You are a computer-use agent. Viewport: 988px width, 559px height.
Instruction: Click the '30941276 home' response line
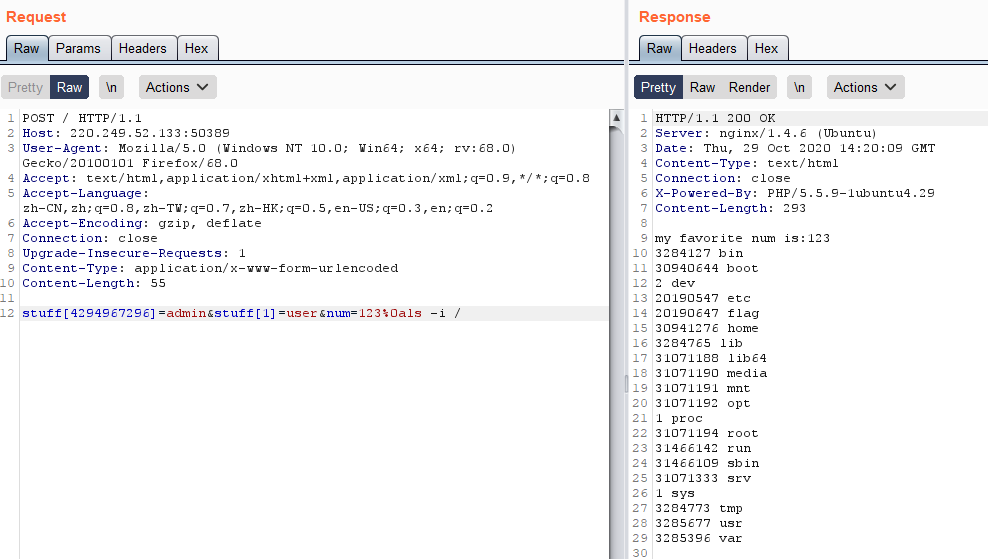pyautogui.click(x=707, y=328)
